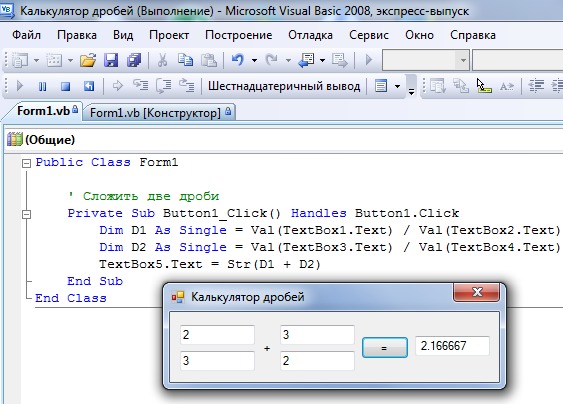
Task: Click the Paste clipboard icon
Action: click(209, 60)
